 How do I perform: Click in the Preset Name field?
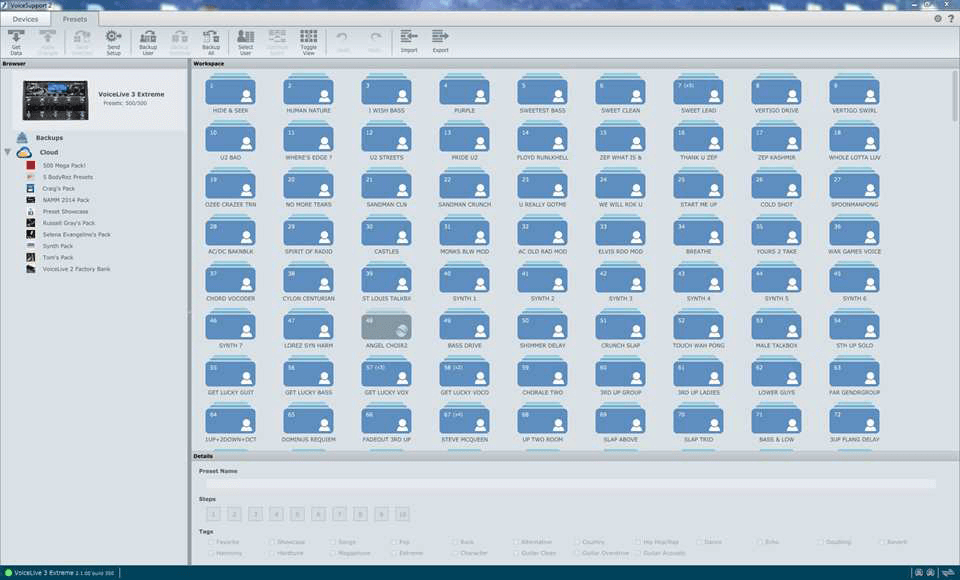point(571,484)
